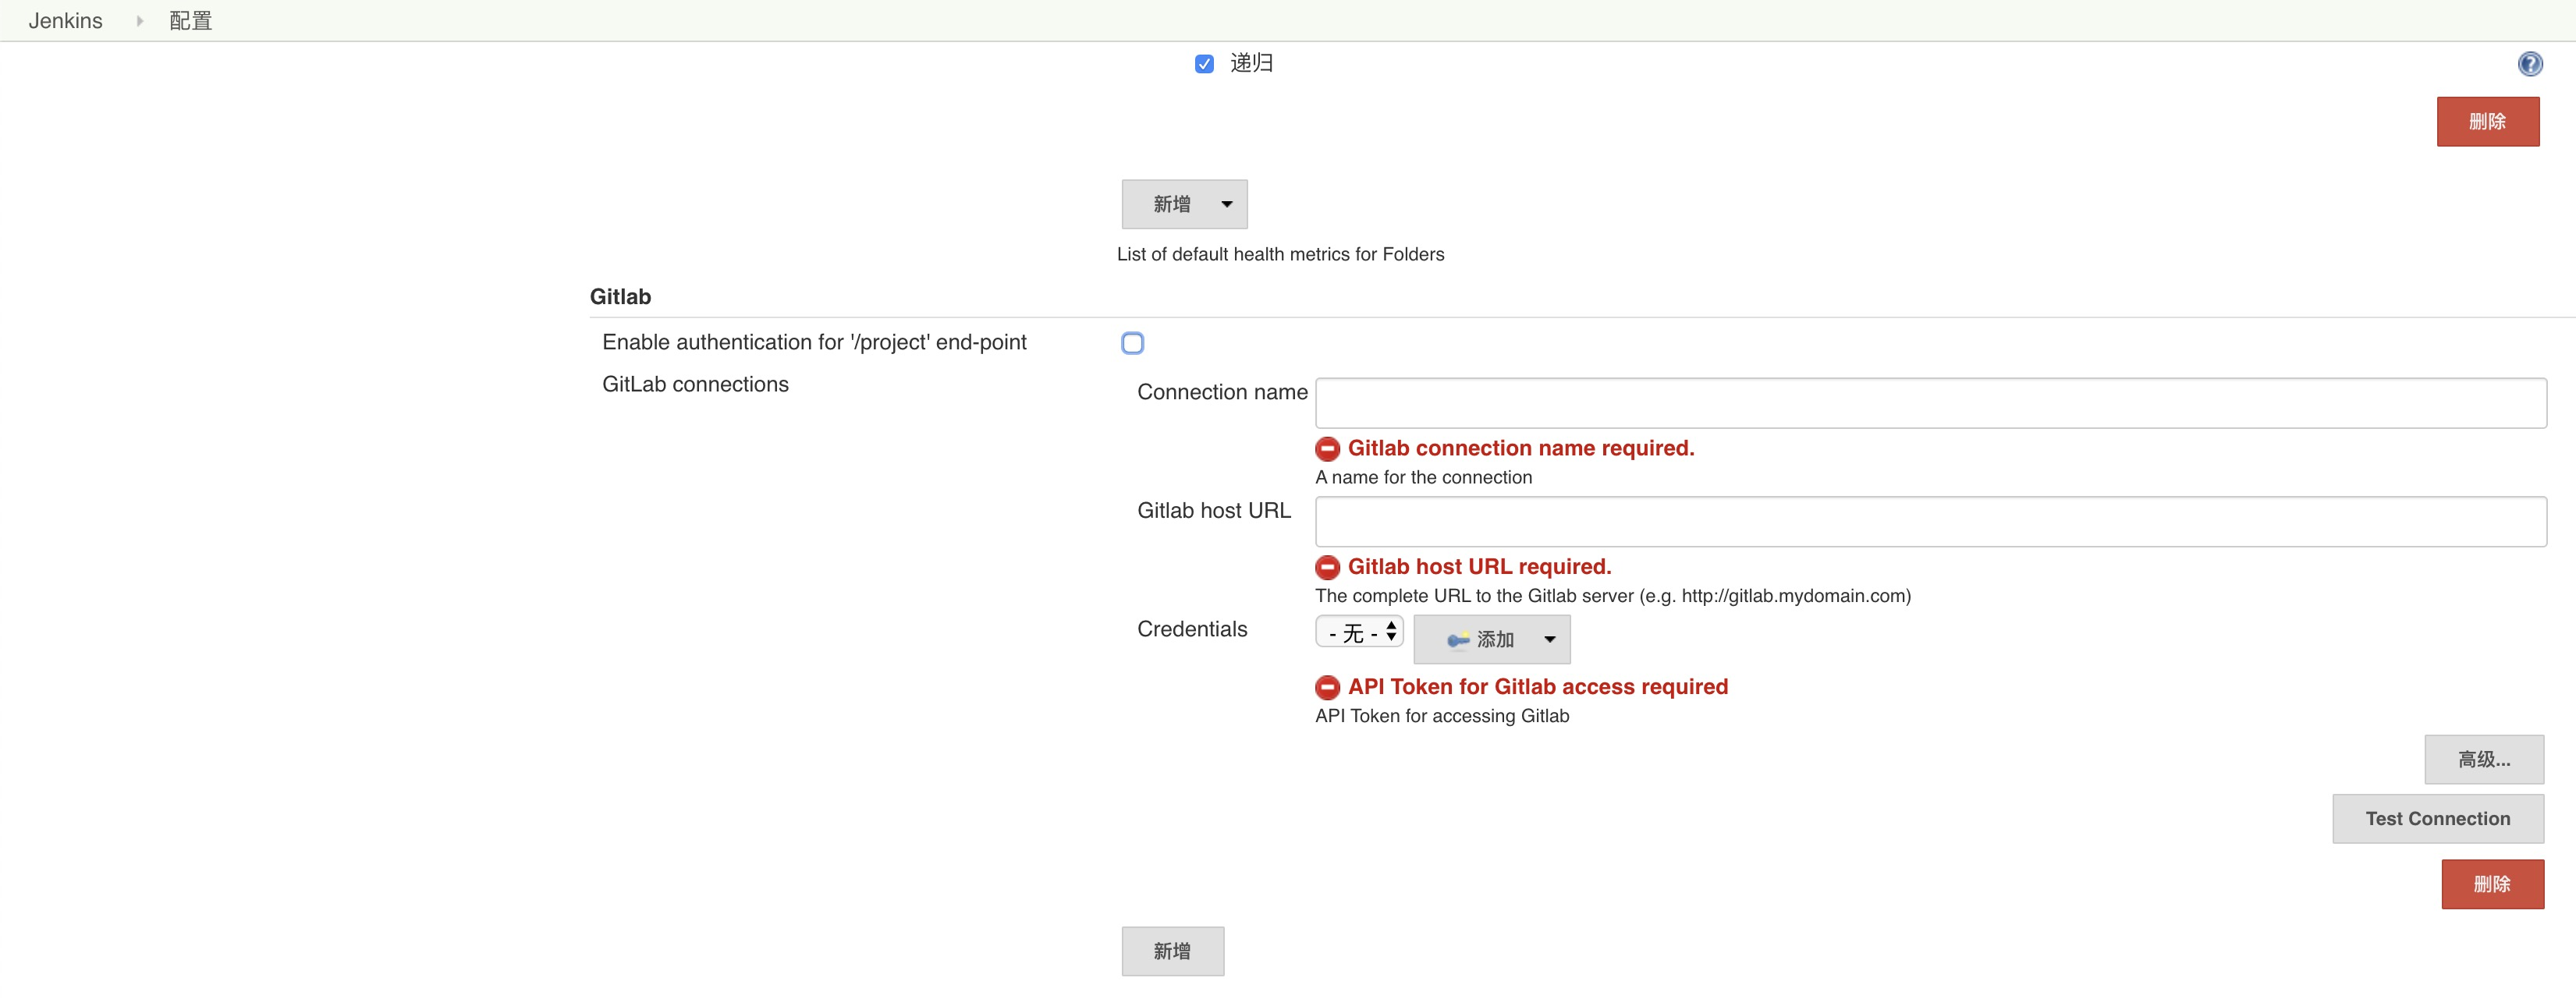The image size is (2576, 1006).
Task: Click the 配置 breadcrumb item
Action: pyautogui.click(x=190, y=21)
